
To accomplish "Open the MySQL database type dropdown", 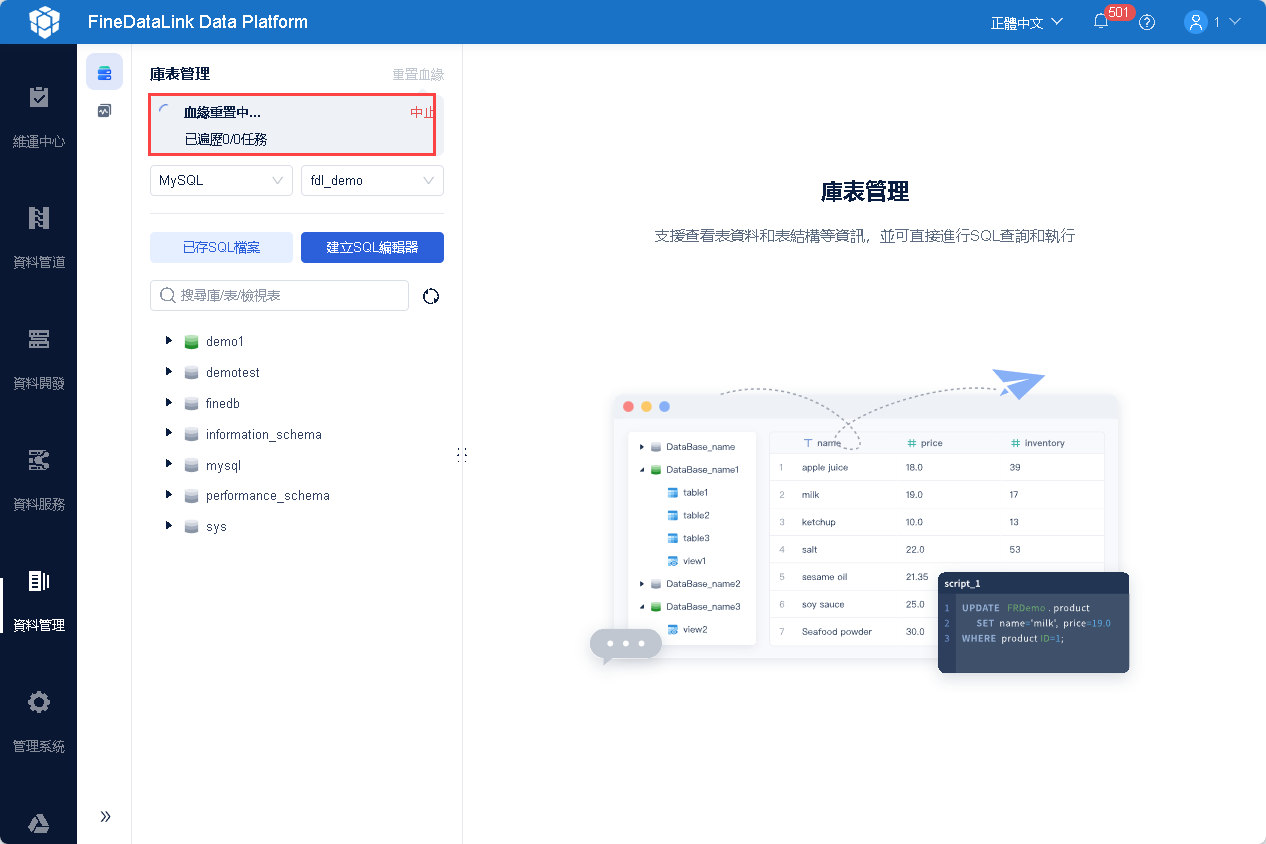I will click(221, 181).
